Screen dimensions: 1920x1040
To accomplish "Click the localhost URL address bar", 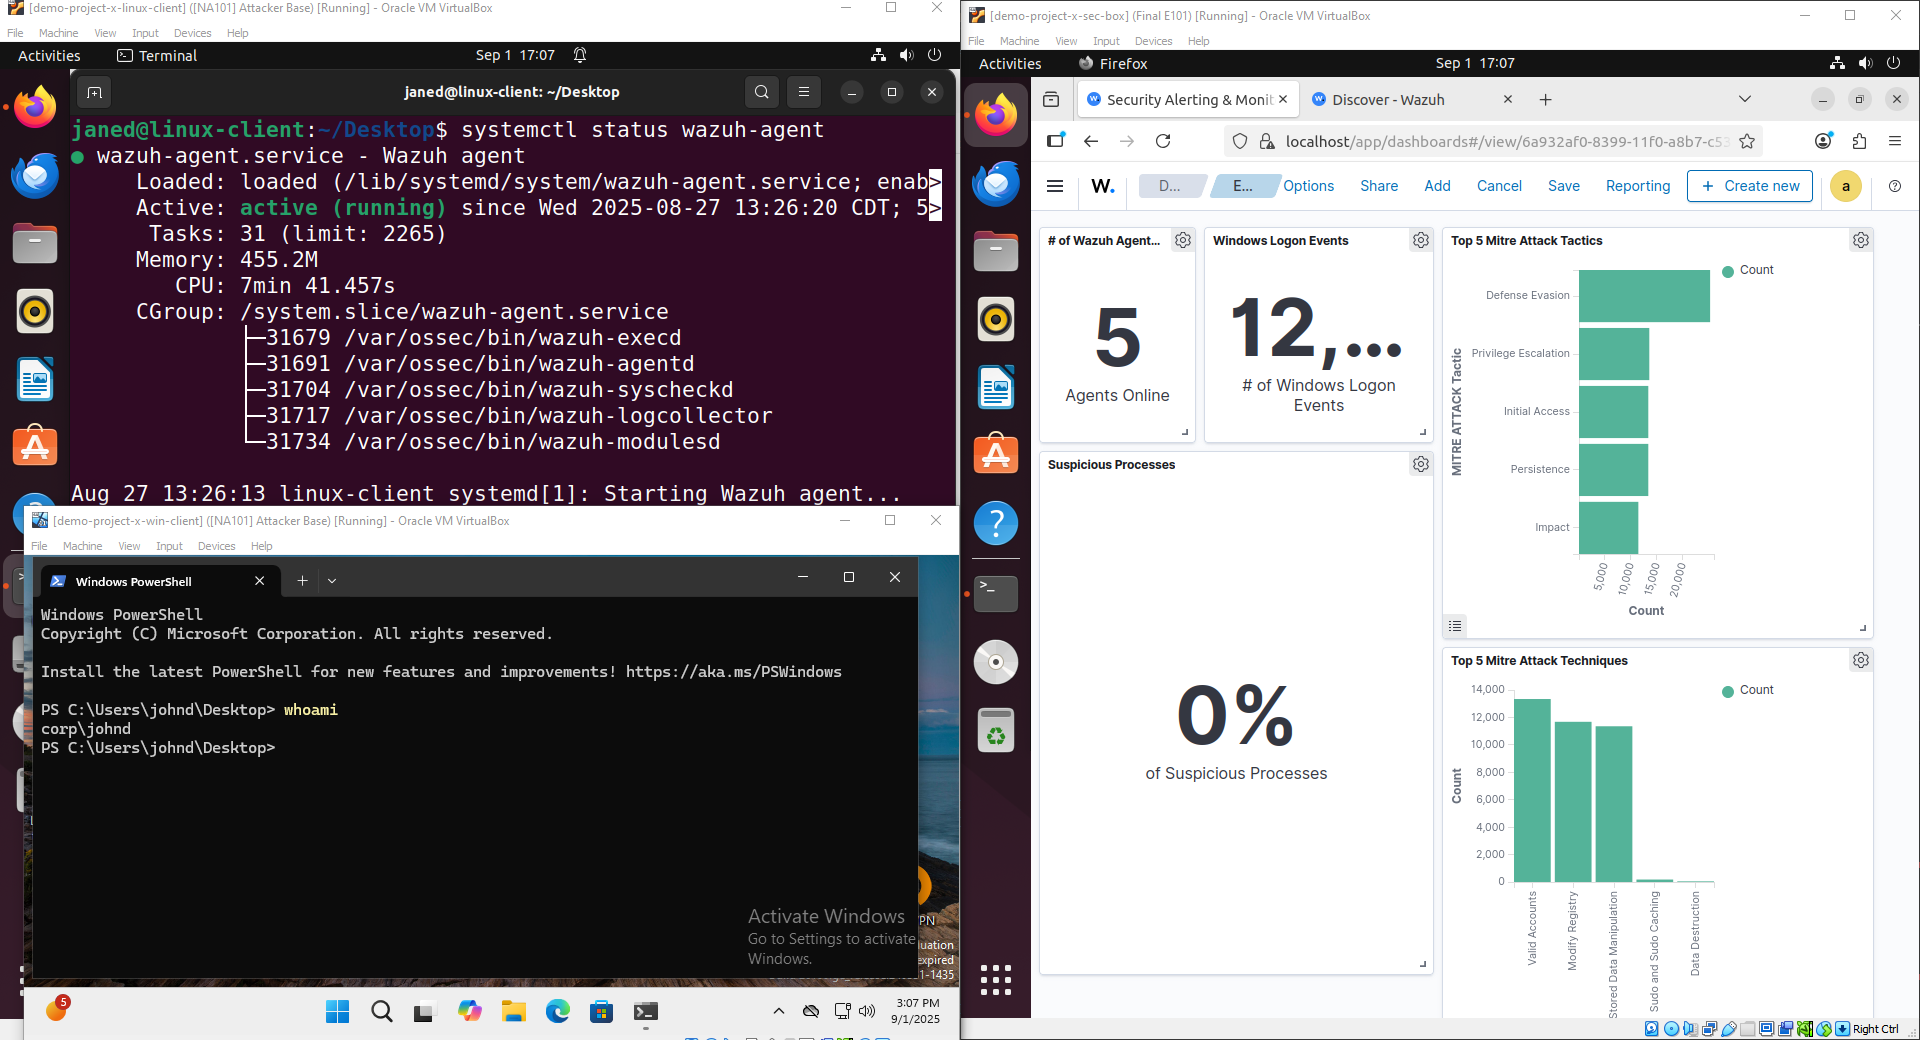I will (x=1500, y=142).
